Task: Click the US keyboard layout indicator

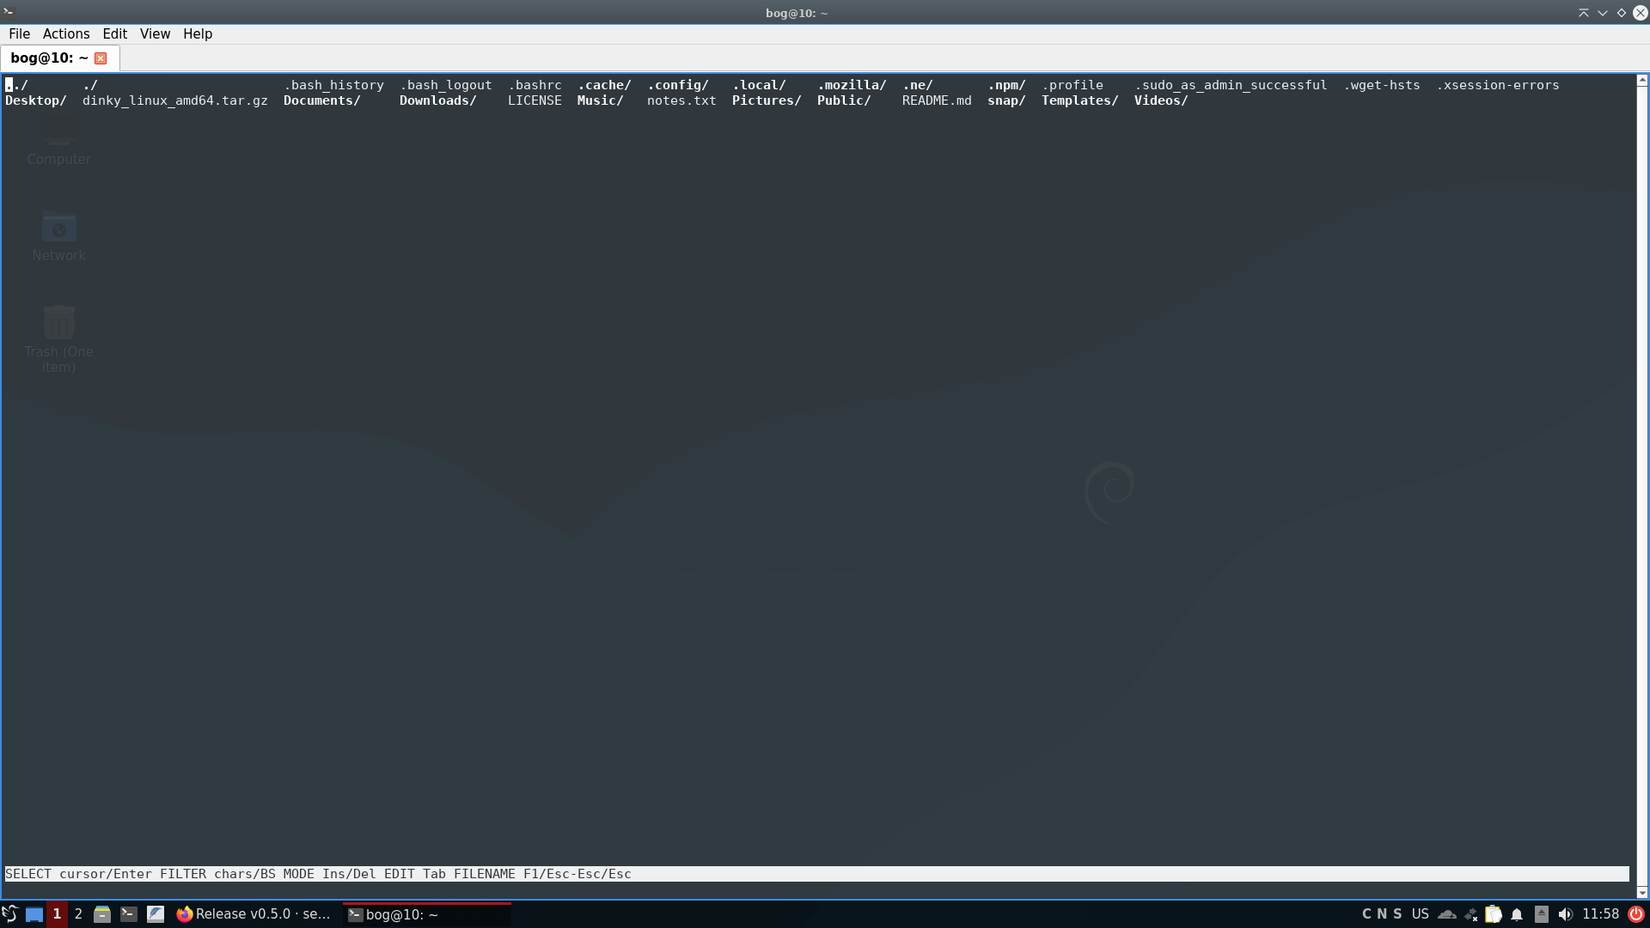Action: click(1420, 914)
